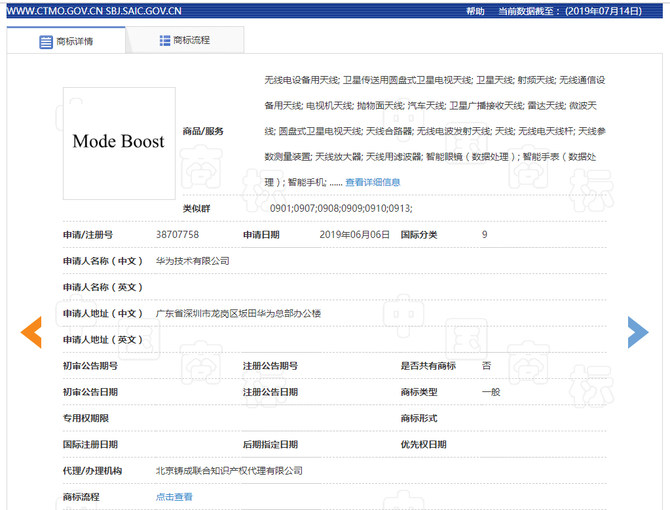Click the 国际分类 label
This screenshot has height=510, width=670.
click(x=419, y=234)
